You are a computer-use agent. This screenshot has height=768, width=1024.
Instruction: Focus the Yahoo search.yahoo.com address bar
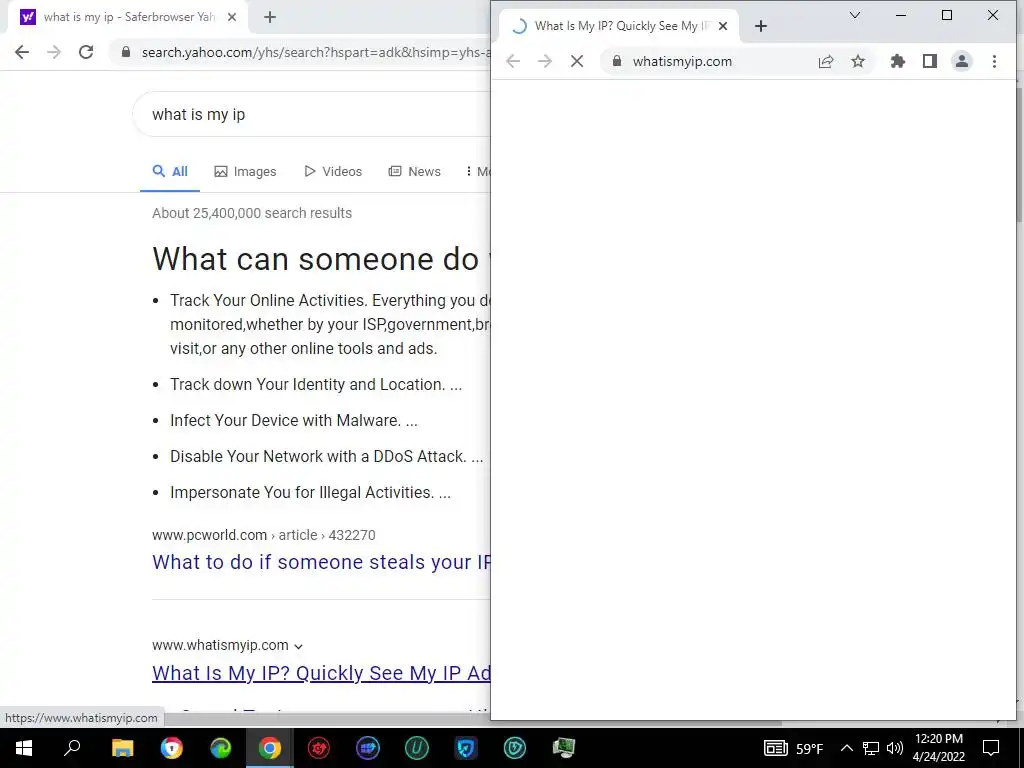tap(300, 52)
